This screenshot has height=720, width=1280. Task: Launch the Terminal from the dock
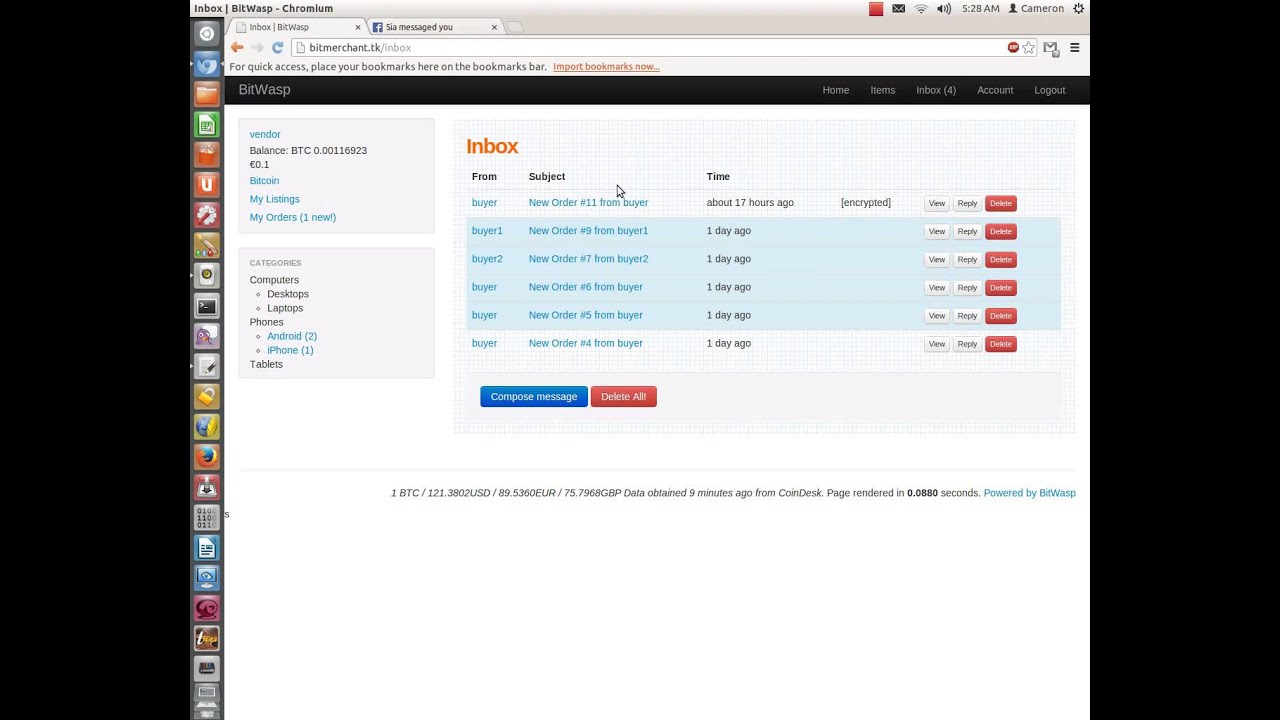click(207, 306)
